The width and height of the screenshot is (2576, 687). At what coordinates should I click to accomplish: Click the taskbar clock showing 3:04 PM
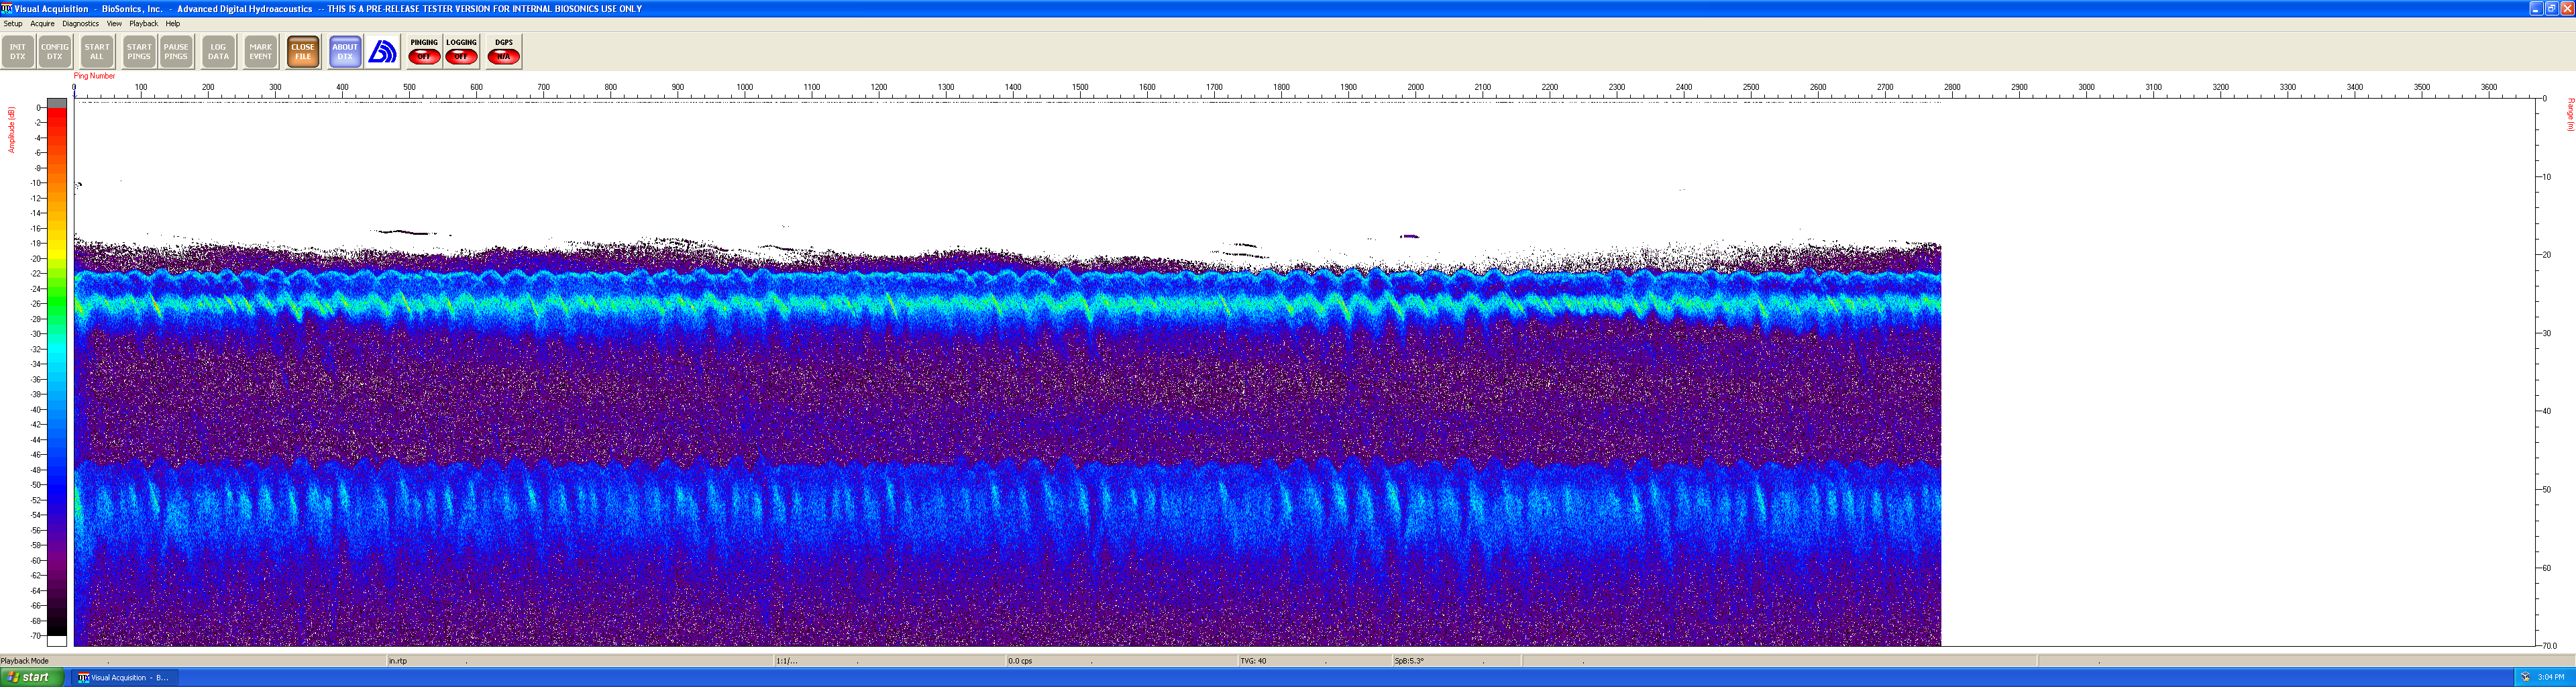pyautogui.click(x=2551, y=677)
